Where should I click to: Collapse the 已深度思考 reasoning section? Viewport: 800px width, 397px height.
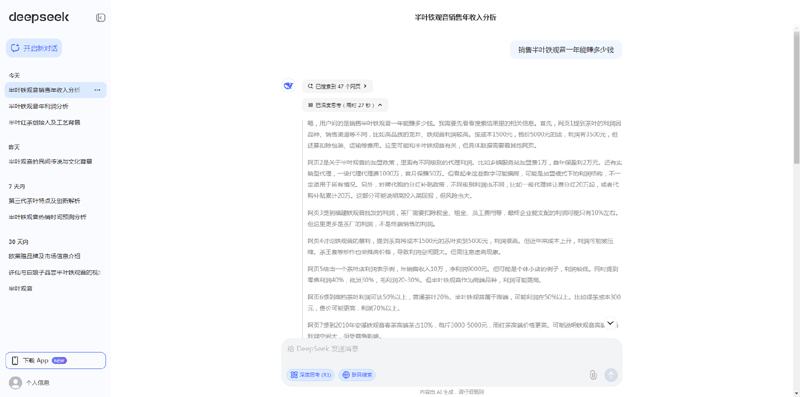(345, 105)
